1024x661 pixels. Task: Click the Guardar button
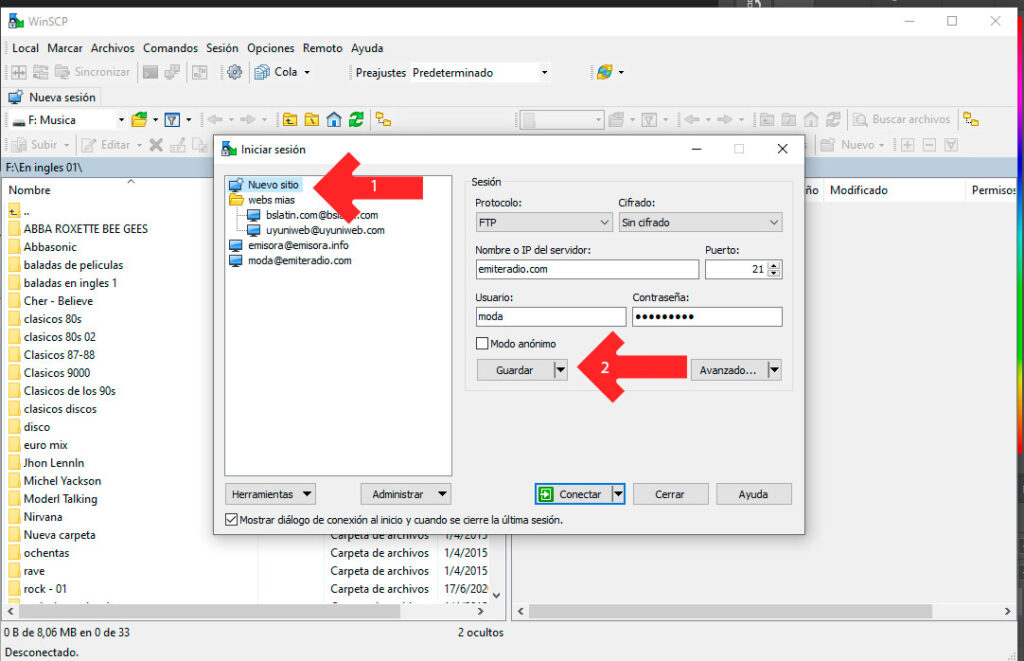click(x=515, y=370)
